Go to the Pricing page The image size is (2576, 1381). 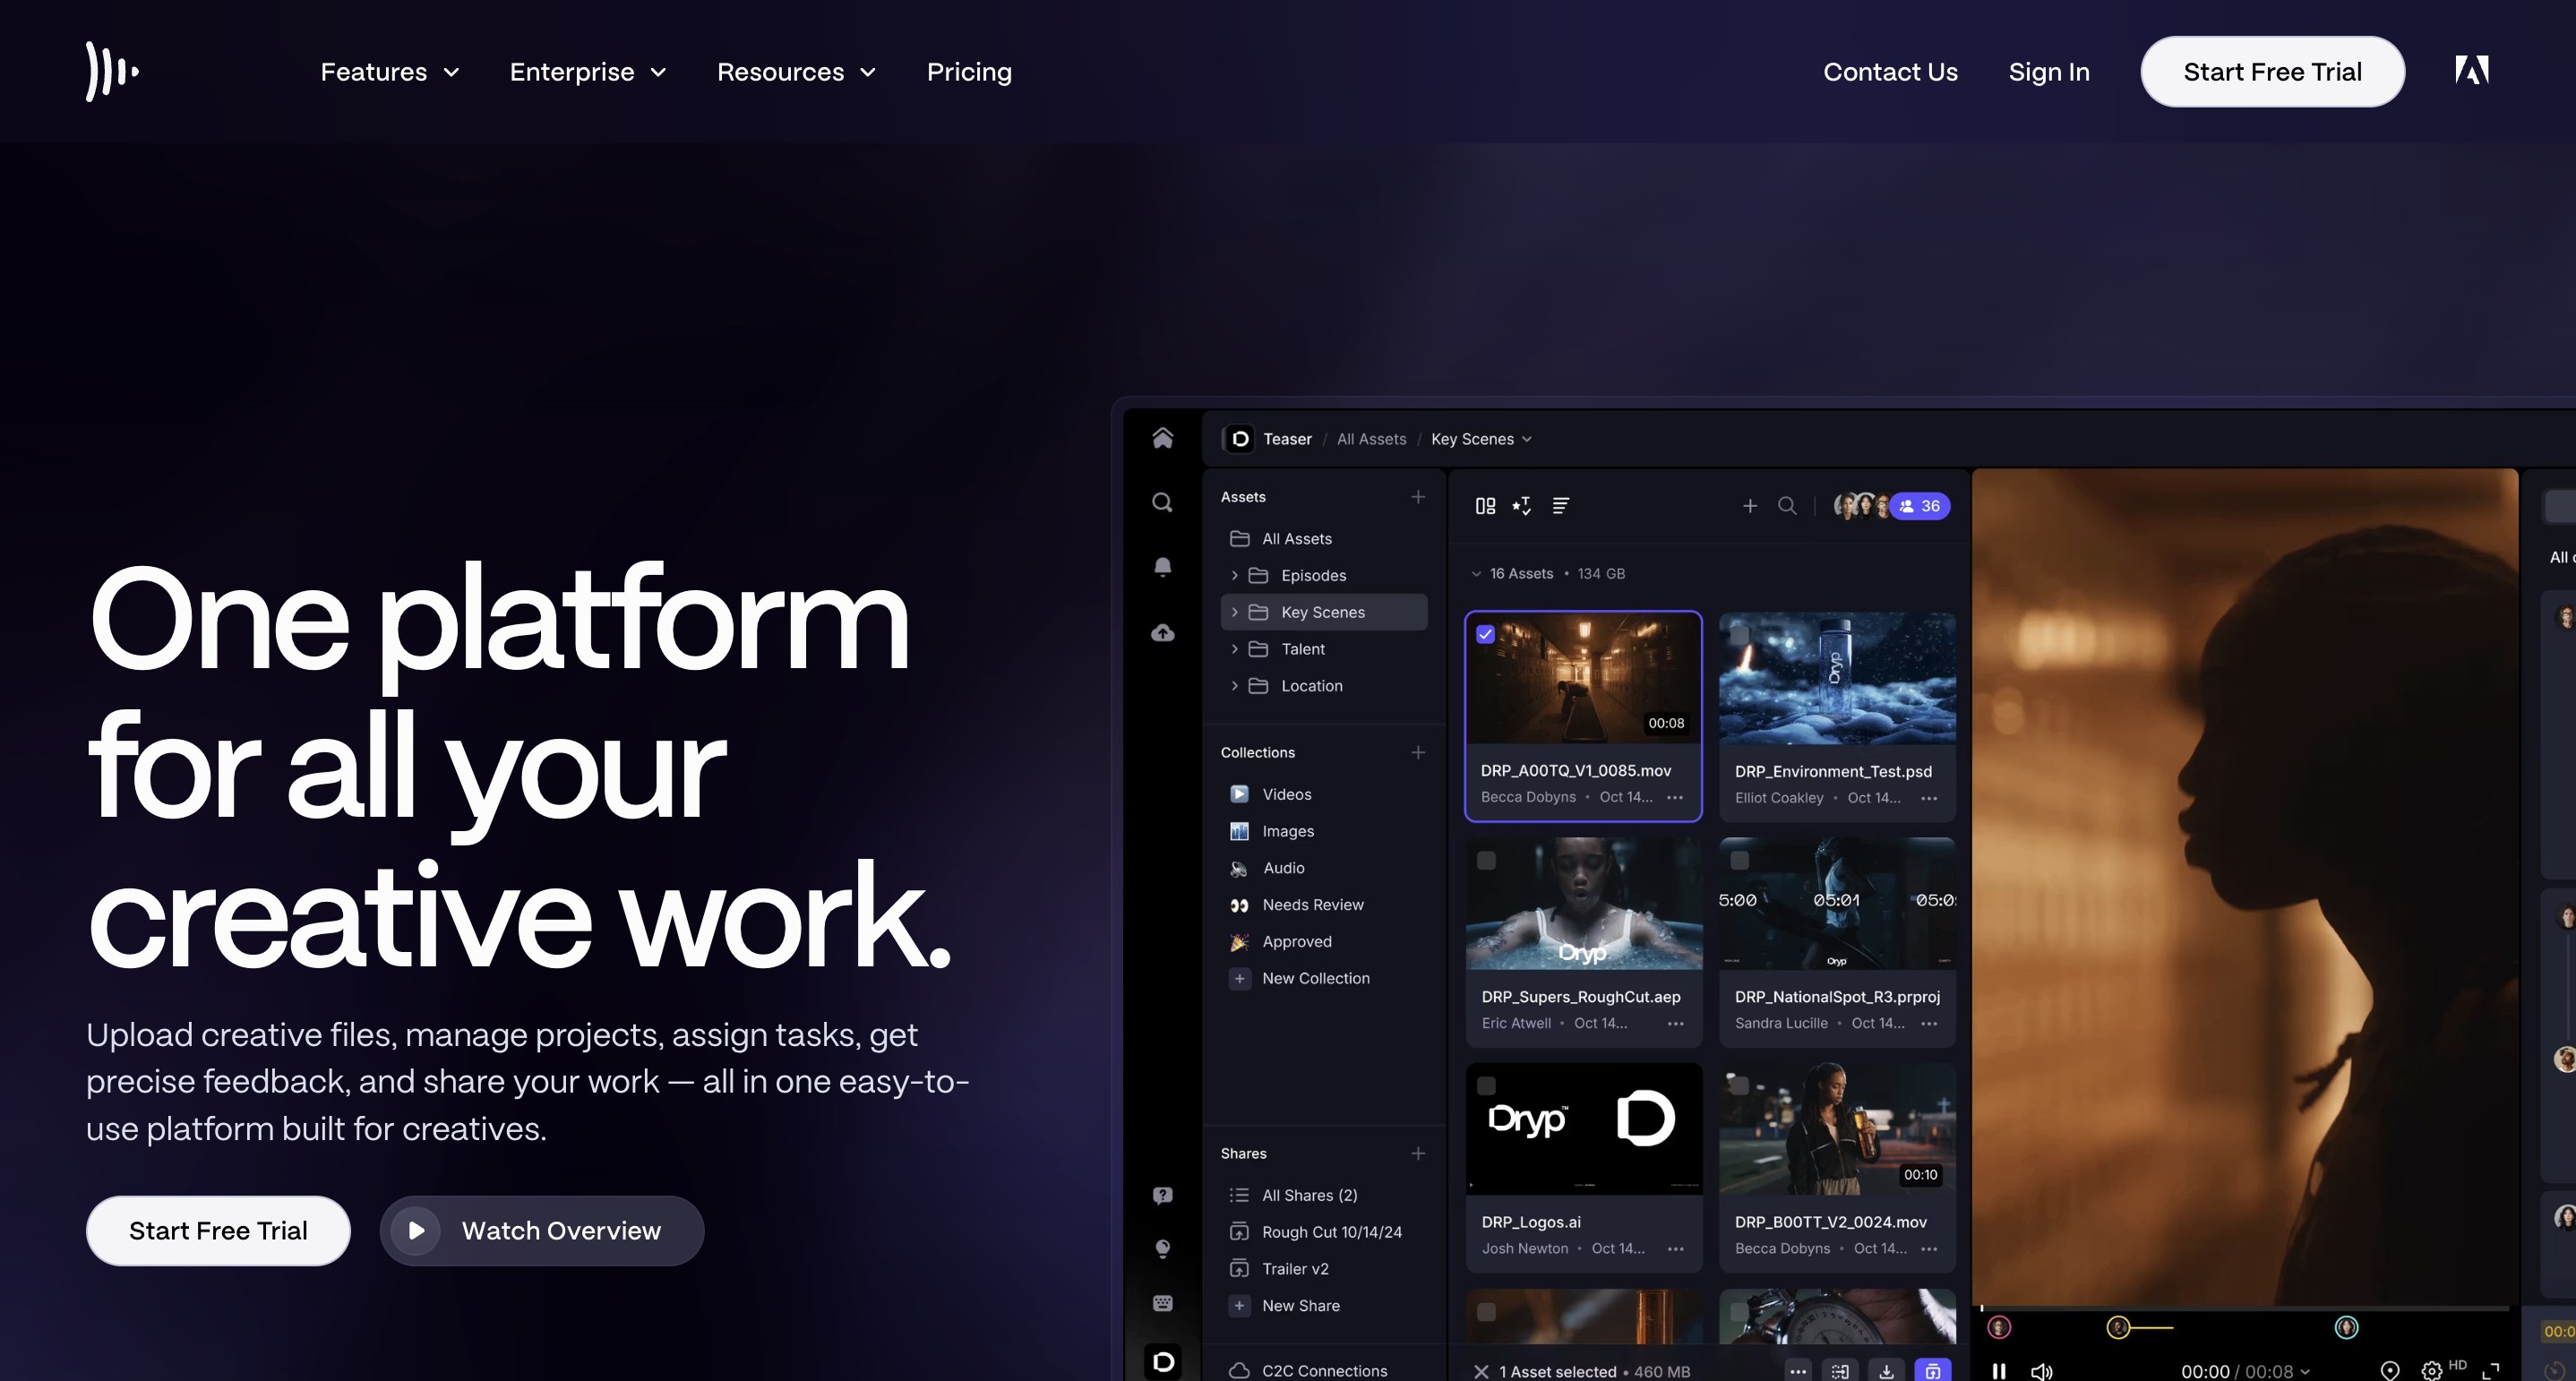pyautogui.click(x=969, y=72)
